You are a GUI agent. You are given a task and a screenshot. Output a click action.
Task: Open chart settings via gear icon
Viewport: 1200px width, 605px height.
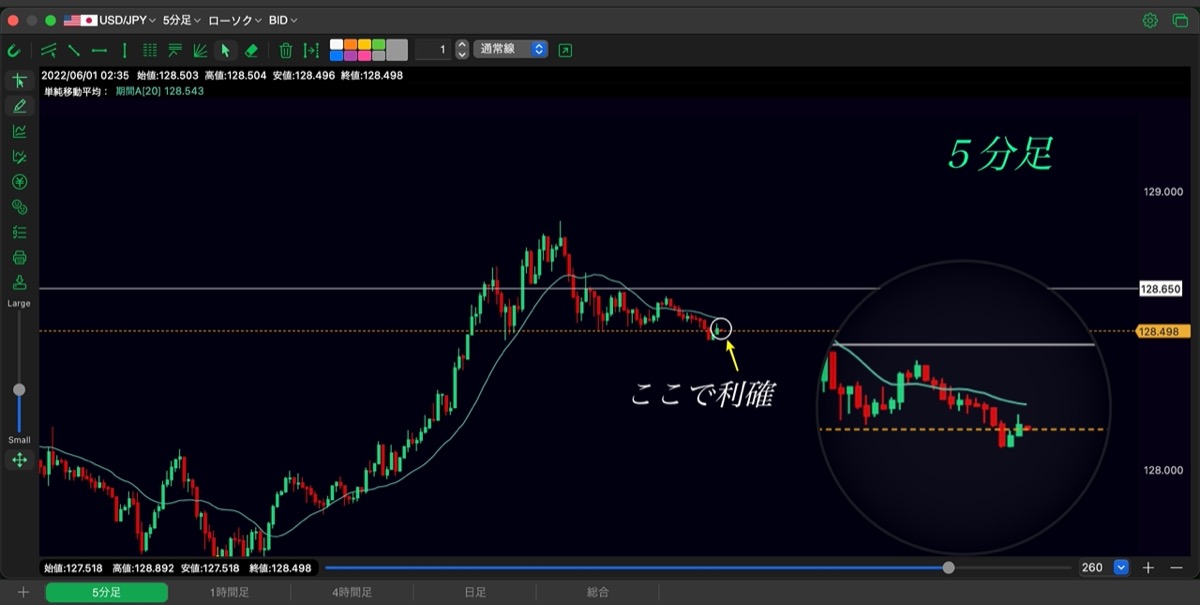click(1150, 20)
